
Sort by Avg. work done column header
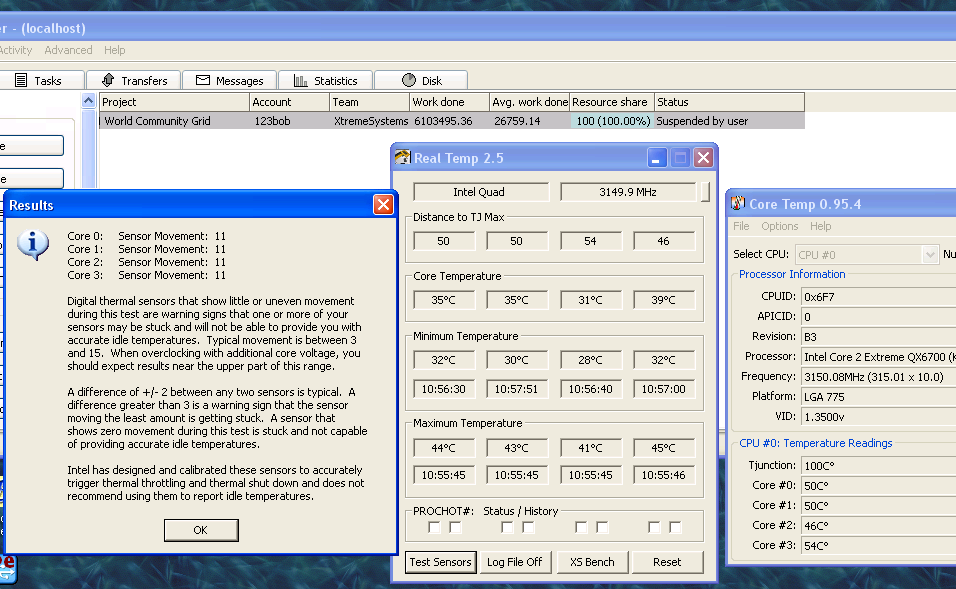click(x=529, y=102)
